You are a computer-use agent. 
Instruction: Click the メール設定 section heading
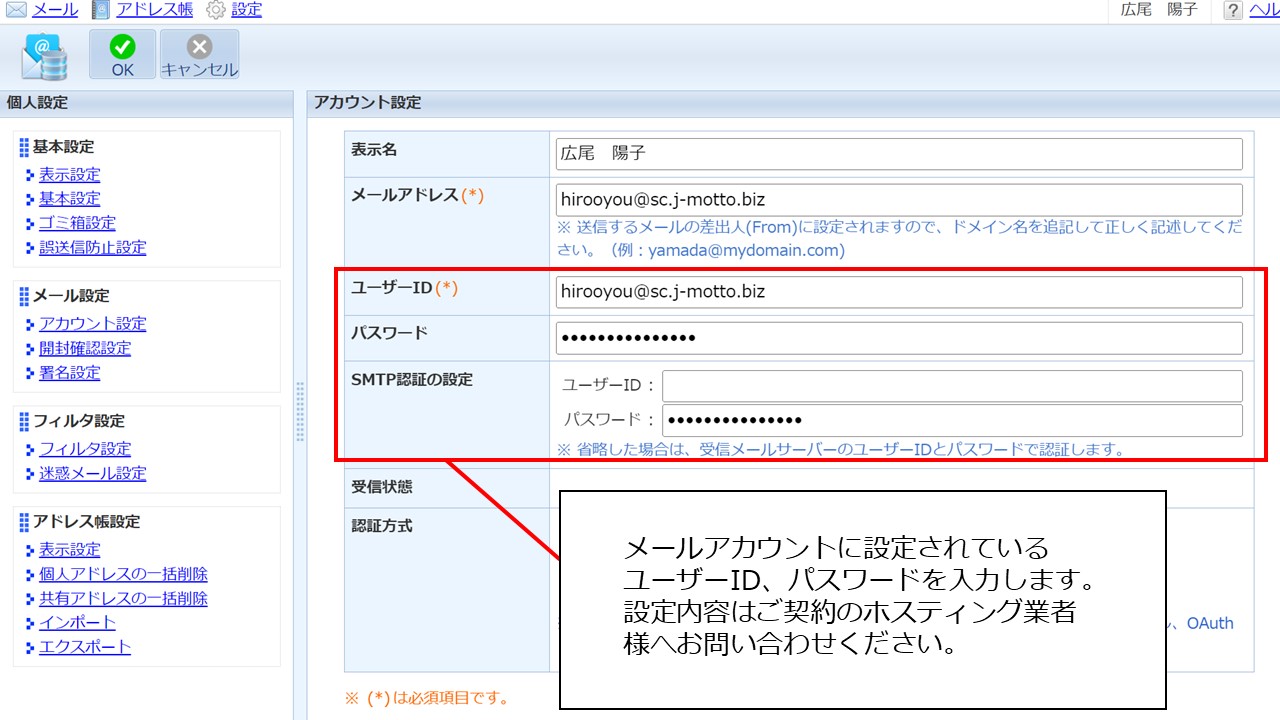click(71, 296)
